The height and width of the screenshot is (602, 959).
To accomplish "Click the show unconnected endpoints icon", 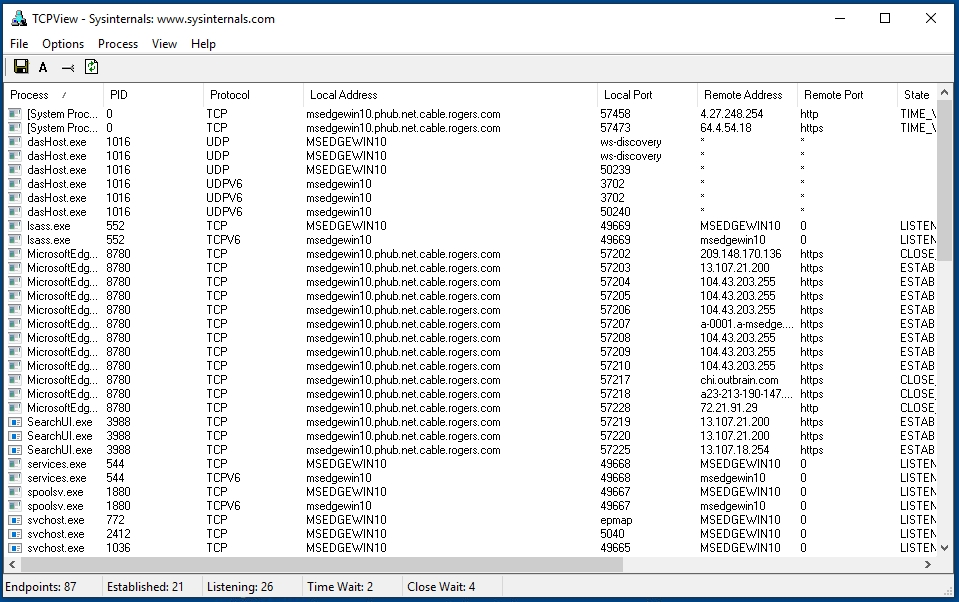I will click(68, 67).
